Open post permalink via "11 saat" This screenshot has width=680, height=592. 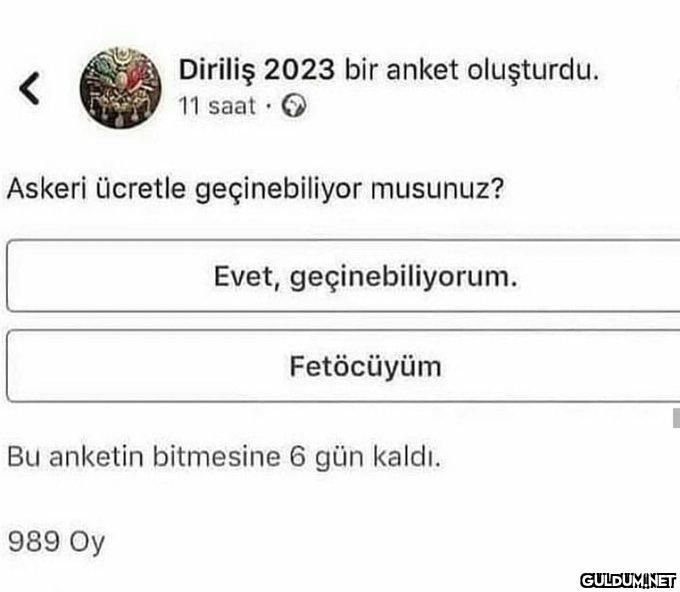click(x=217, y=106)
